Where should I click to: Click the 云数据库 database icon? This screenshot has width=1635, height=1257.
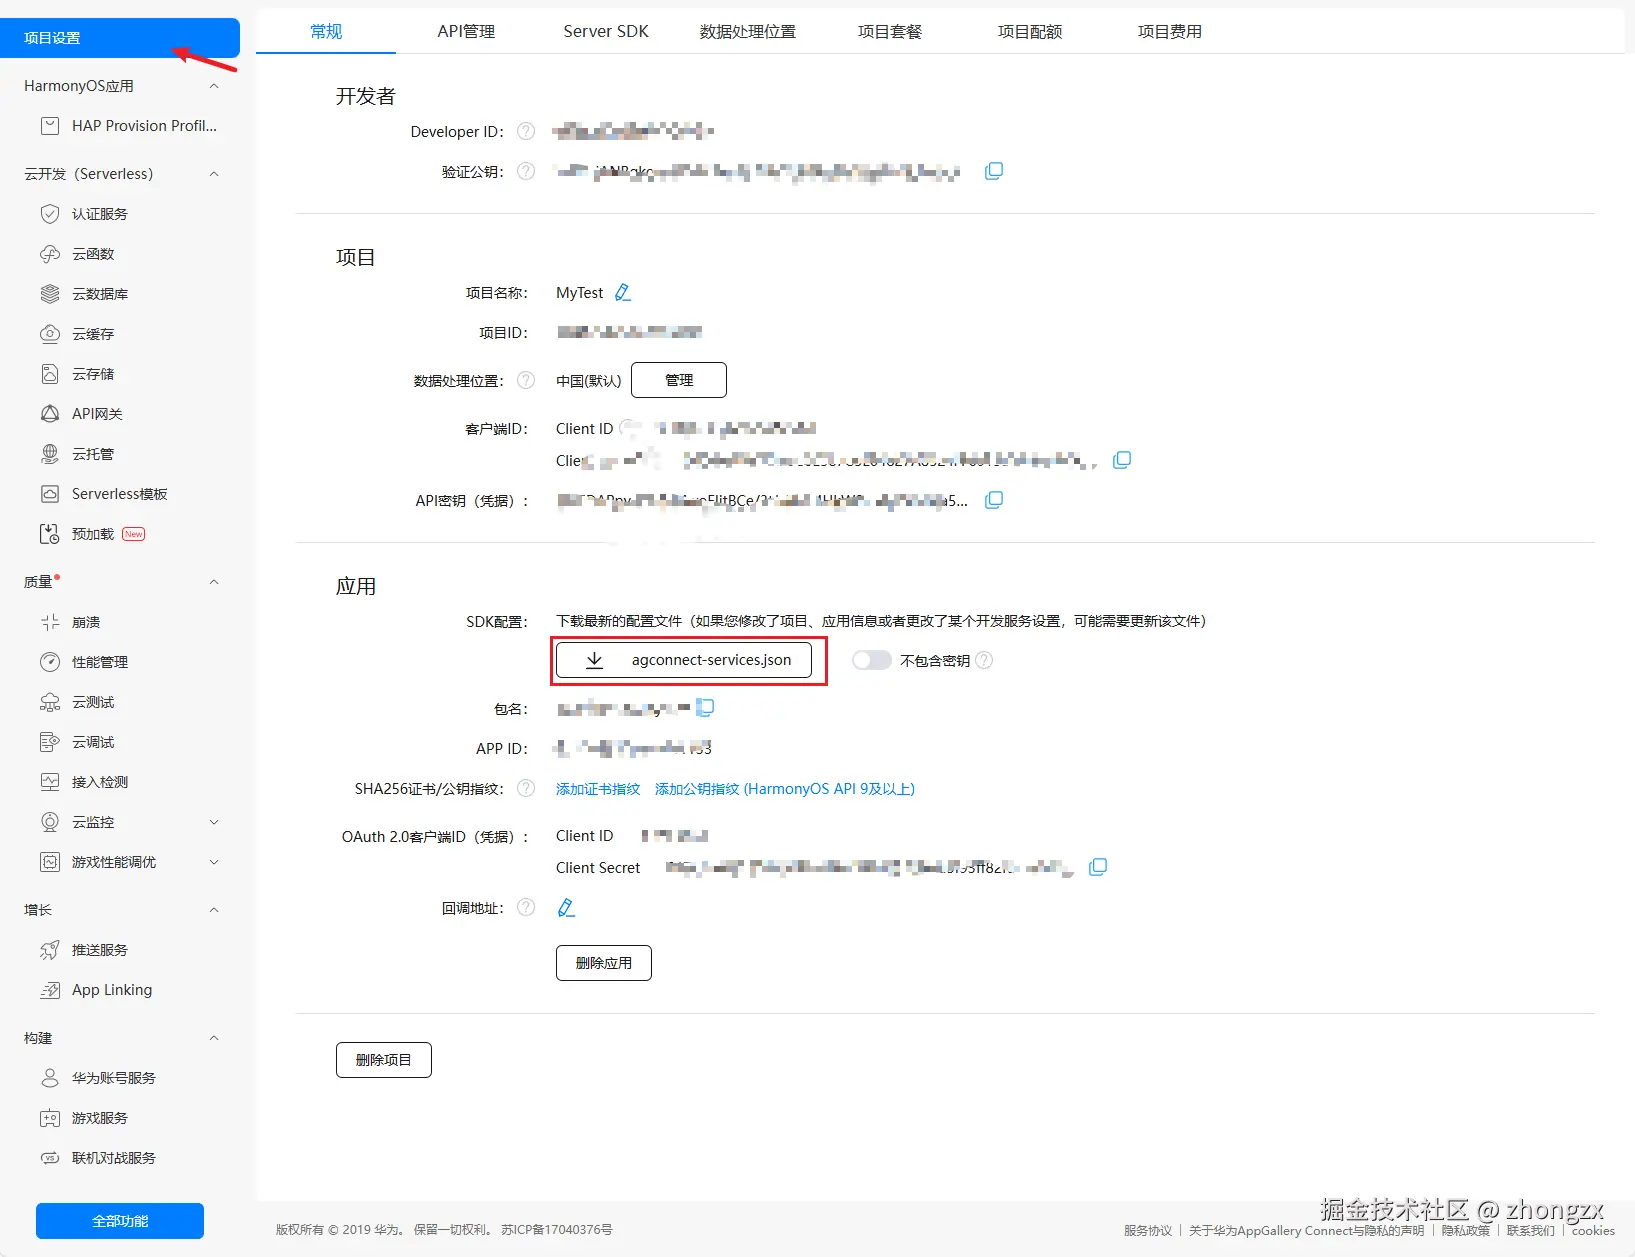click(50, 294)
